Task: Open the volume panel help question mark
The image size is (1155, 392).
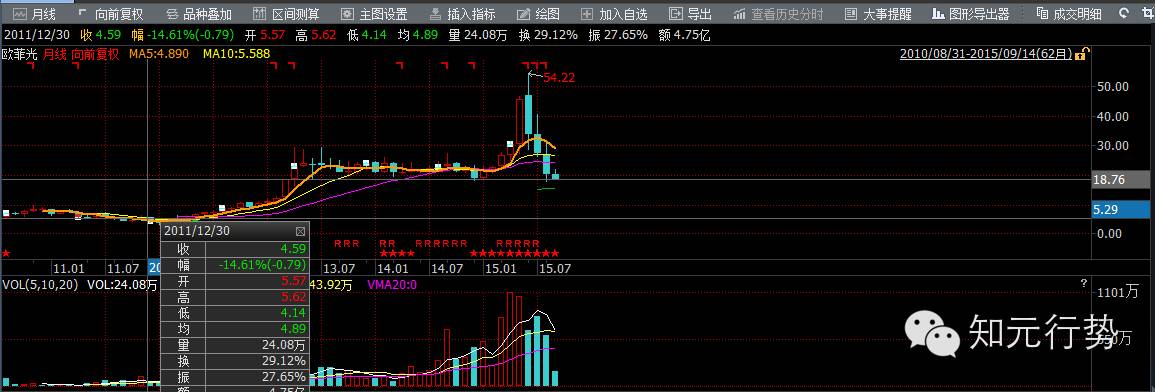Action: [1084, 283]
